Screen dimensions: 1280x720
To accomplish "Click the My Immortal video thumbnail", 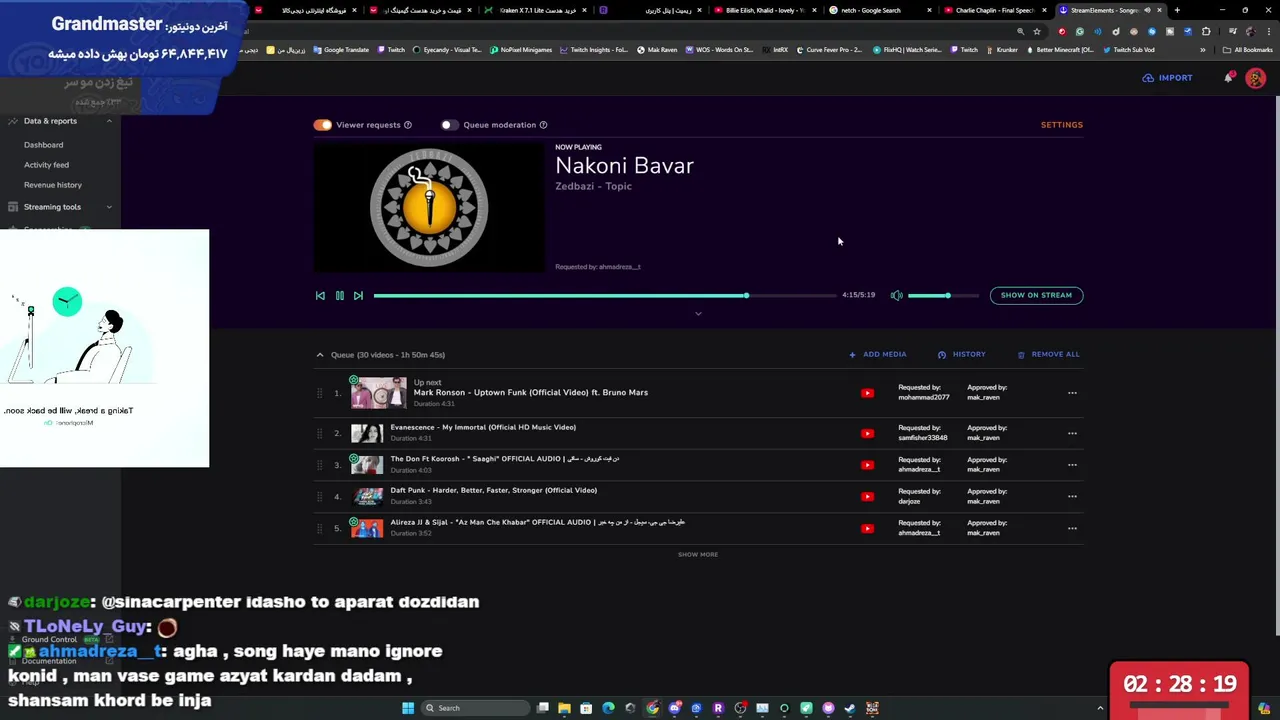I will click(x=367, y=433).
